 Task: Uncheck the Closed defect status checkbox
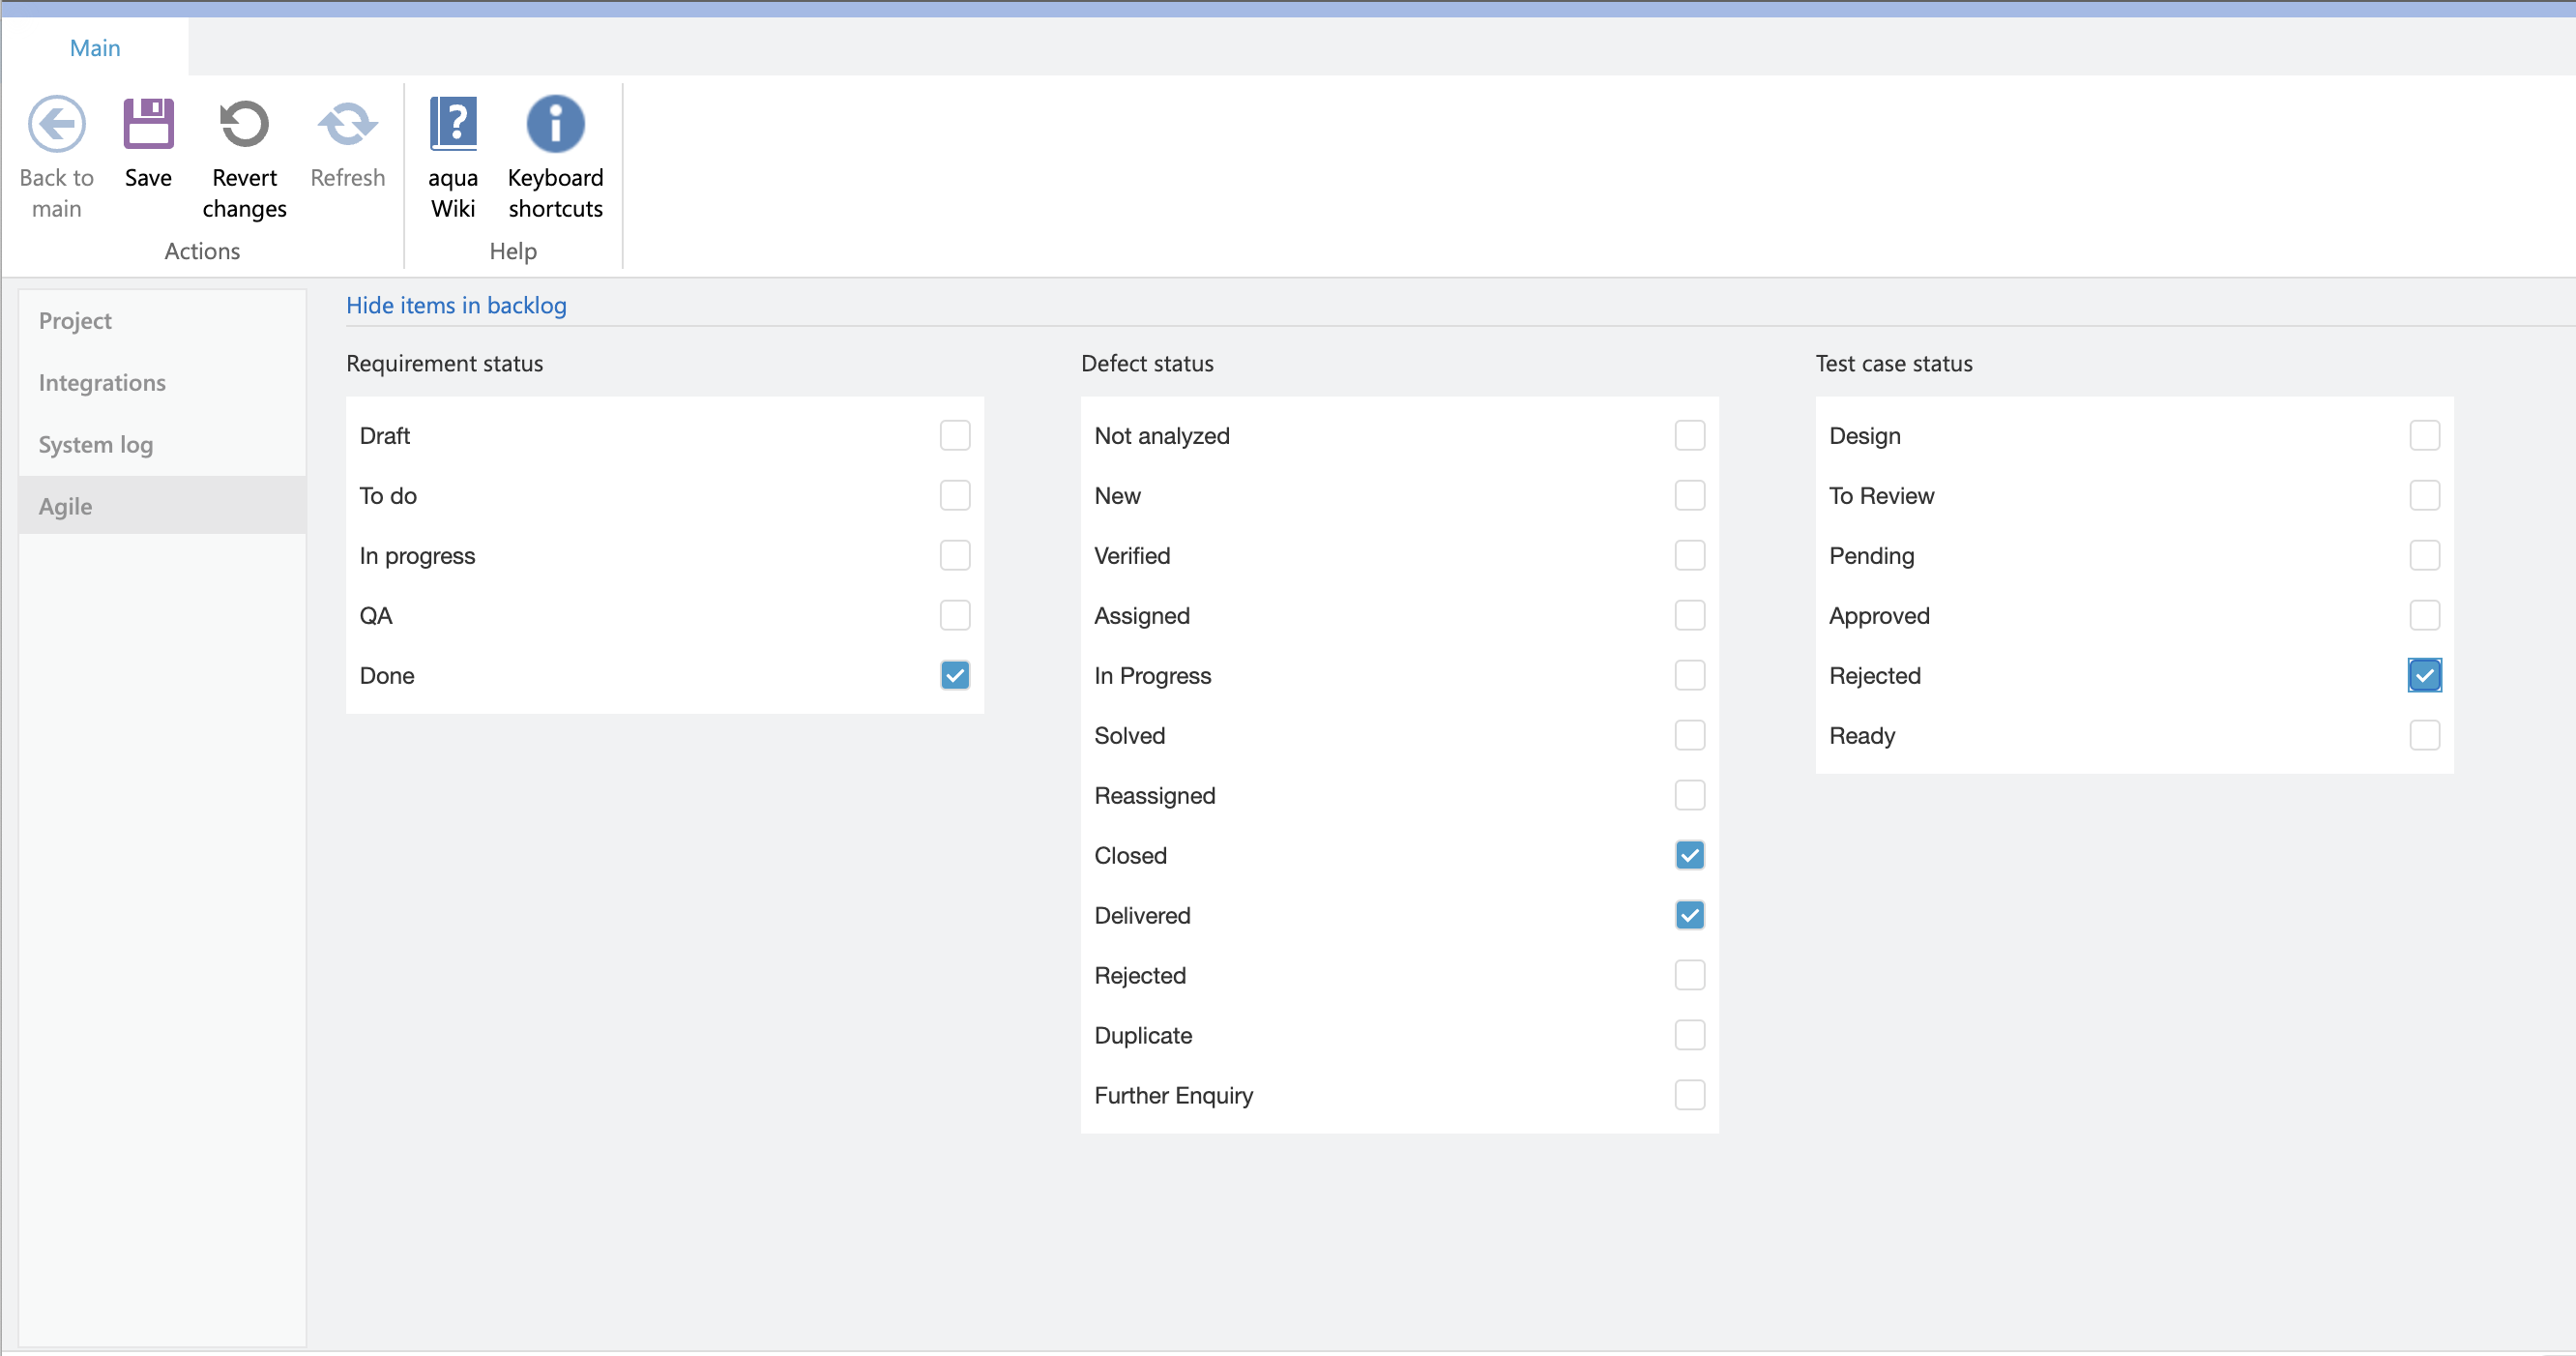point(1689,855)
